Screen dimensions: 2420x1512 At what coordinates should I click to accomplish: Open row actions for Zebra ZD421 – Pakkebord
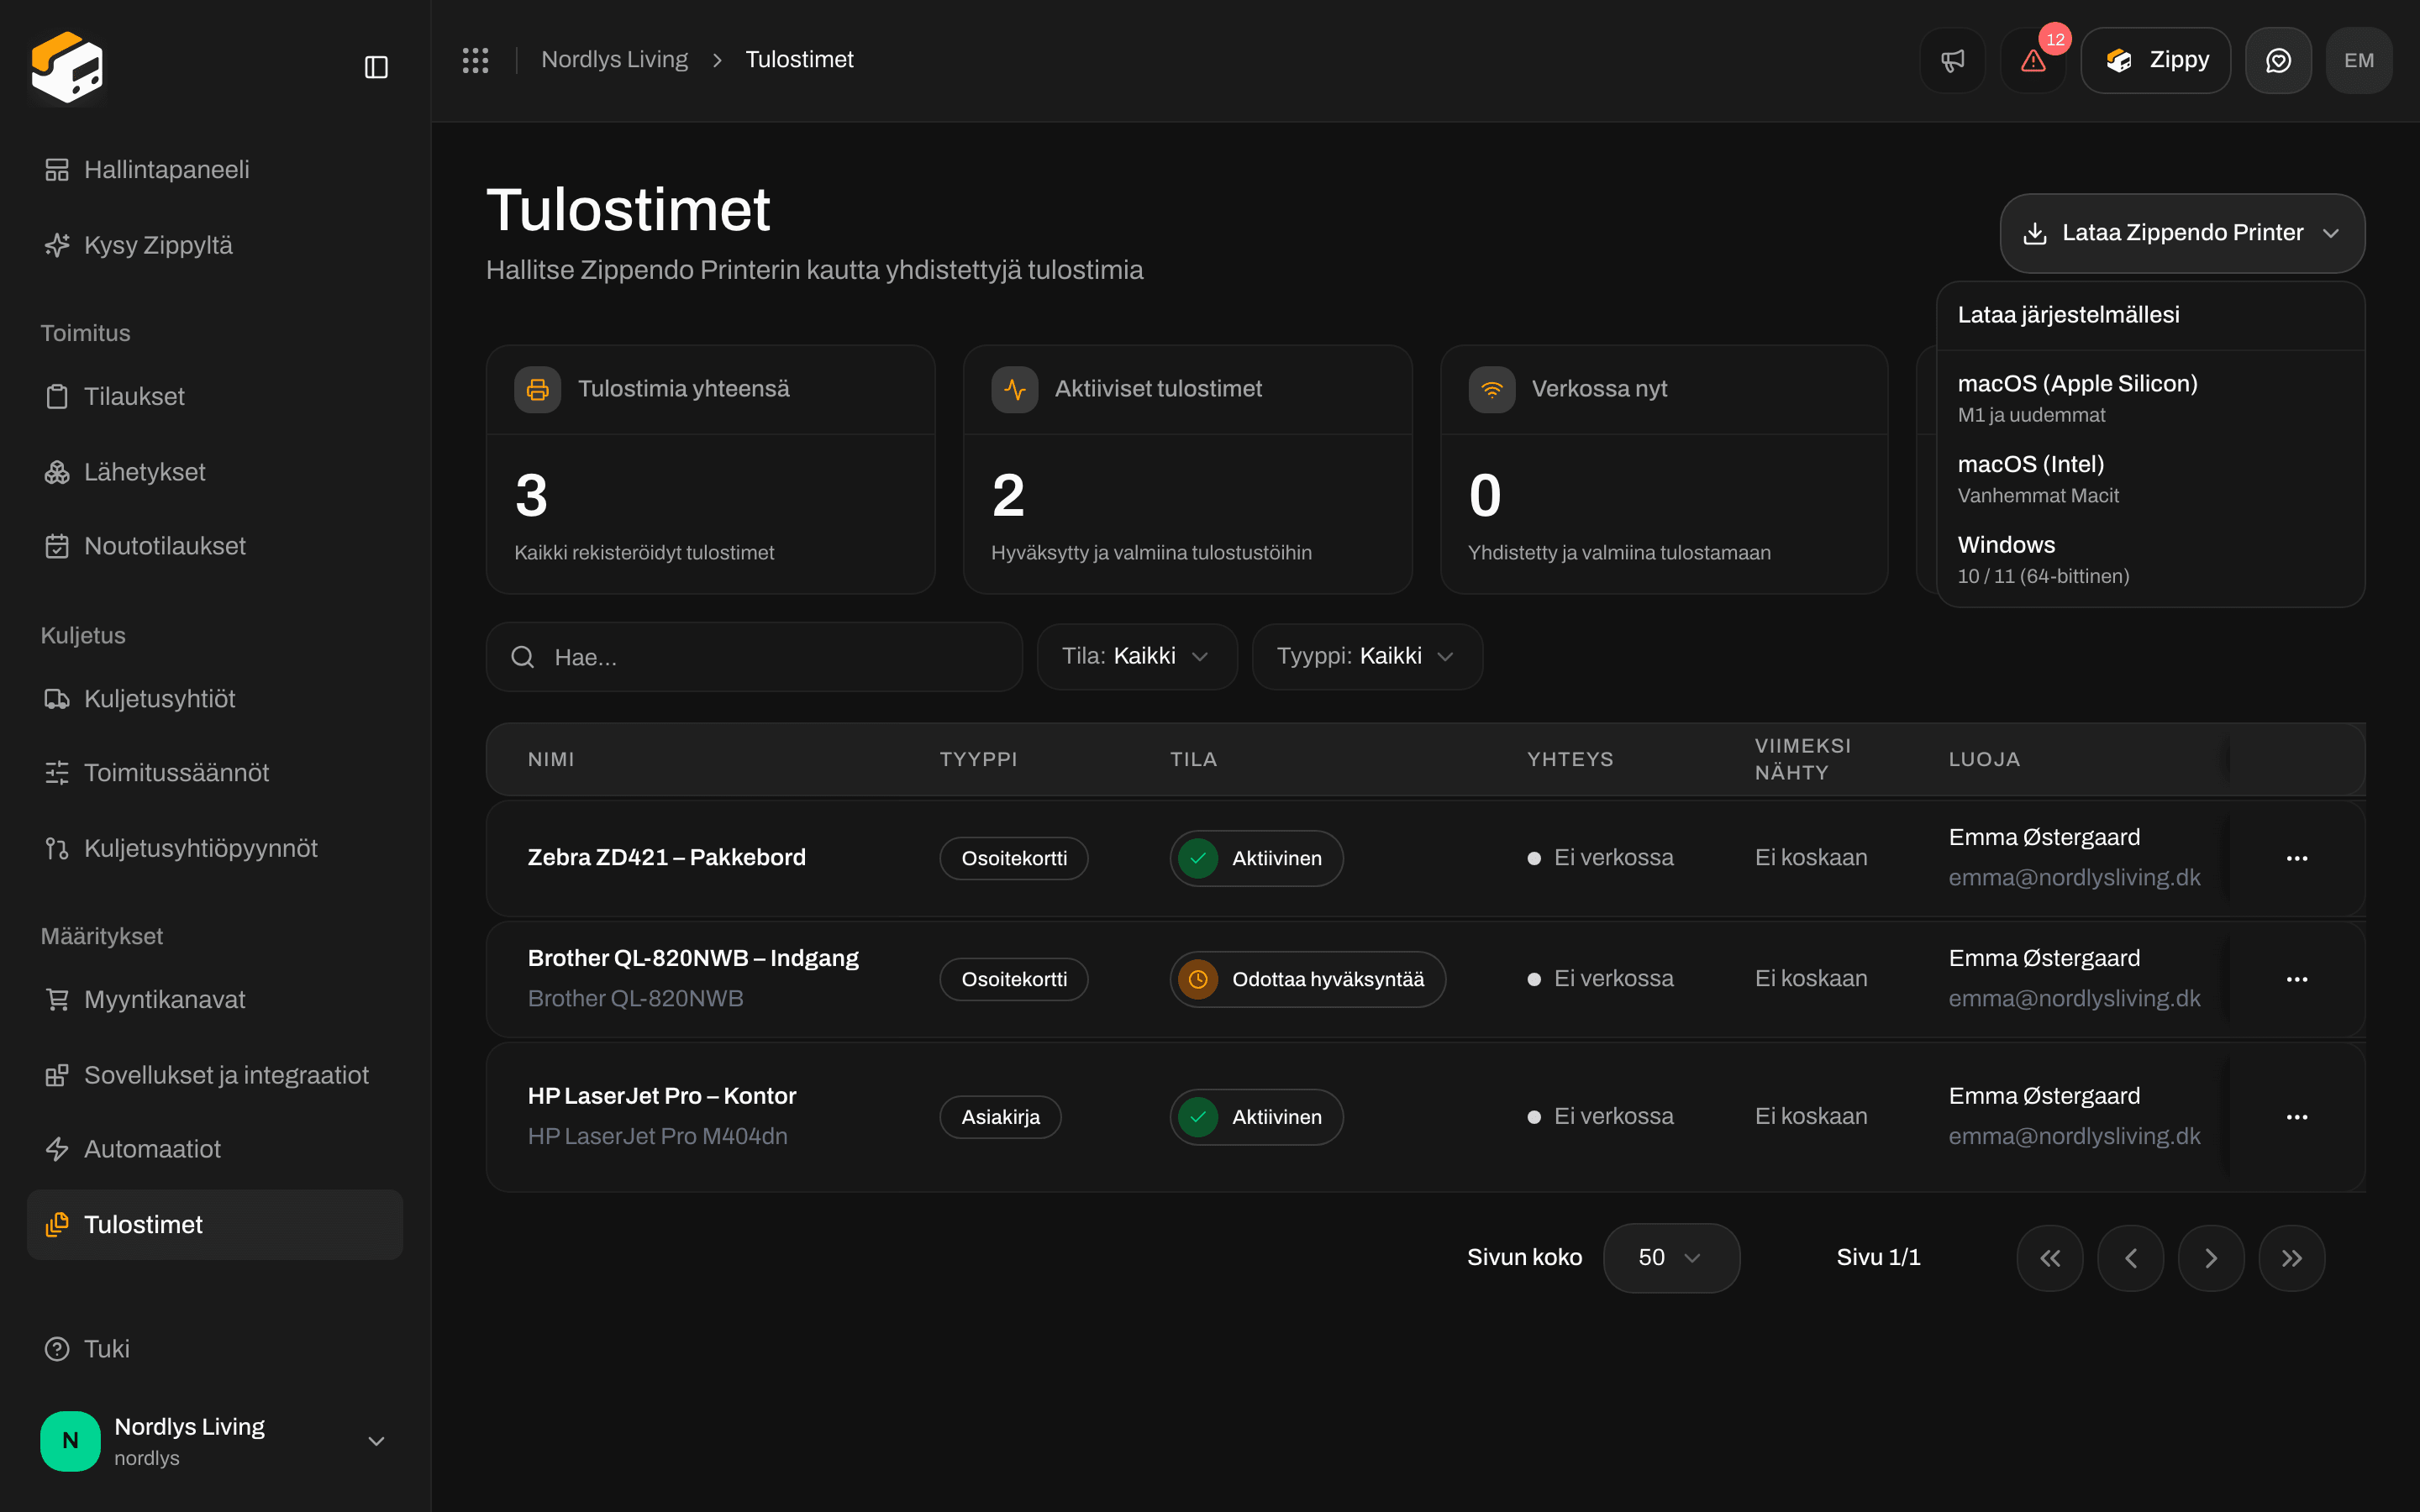tap(2297, 858)
